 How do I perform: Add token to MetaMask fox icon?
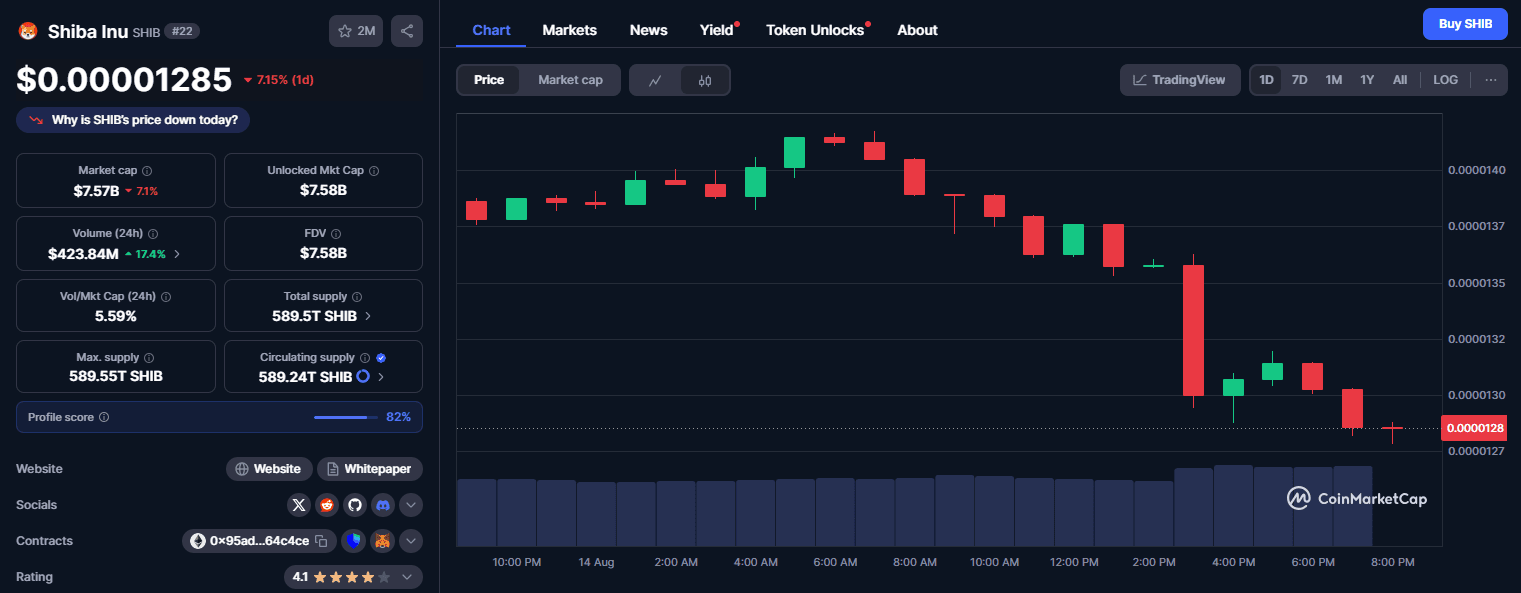(x=382, y=541)
